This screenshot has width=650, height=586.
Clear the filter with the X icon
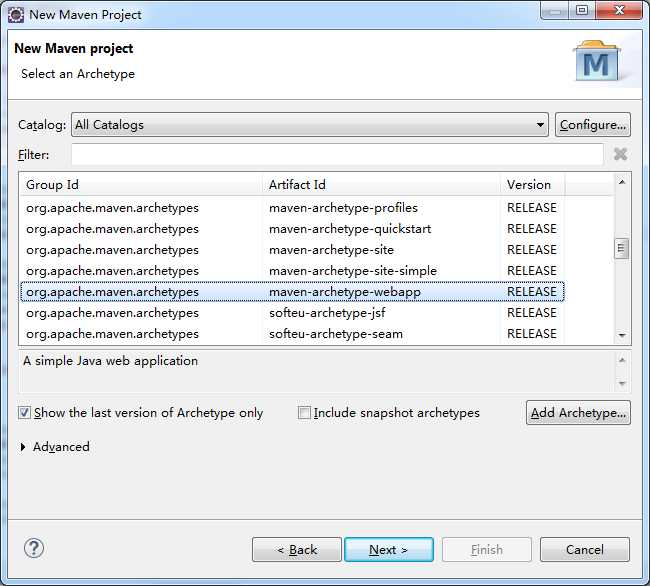[620, 155]
